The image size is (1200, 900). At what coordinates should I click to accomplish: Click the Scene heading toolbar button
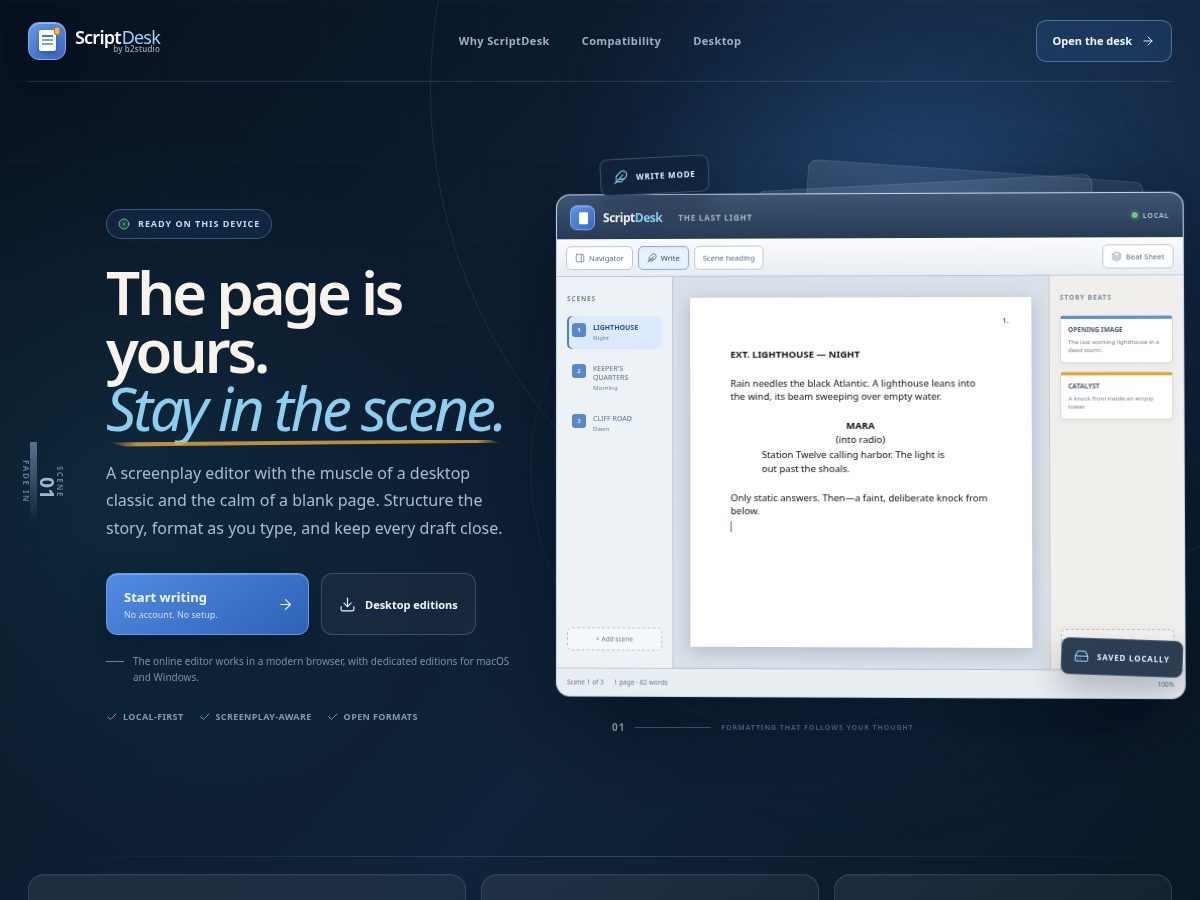(x=728, y=258)
